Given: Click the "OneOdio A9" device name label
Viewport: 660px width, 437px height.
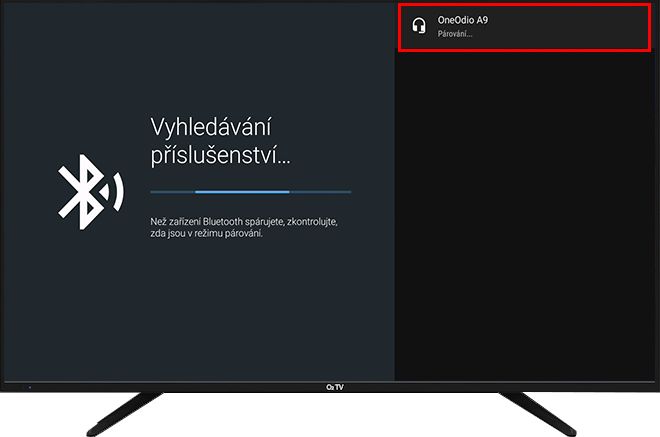Looking at the screenshot, I should pyautogui.click(x=463, y=19).
